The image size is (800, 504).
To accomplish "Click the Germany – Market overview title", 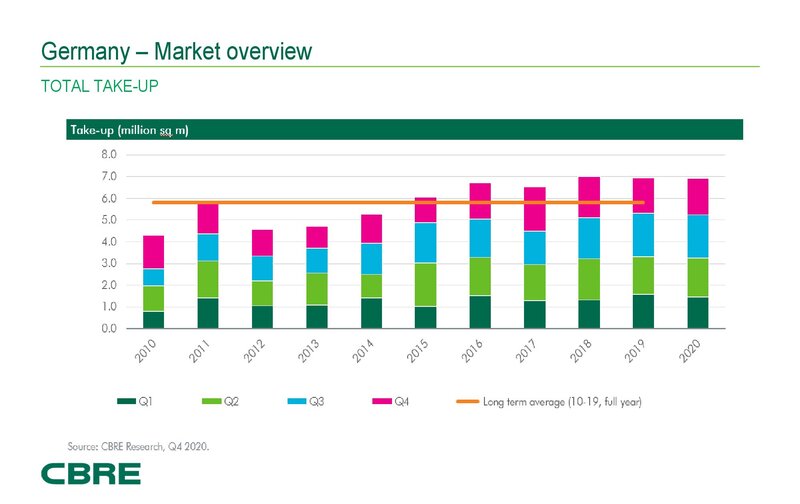I will (x=175, y=50).
